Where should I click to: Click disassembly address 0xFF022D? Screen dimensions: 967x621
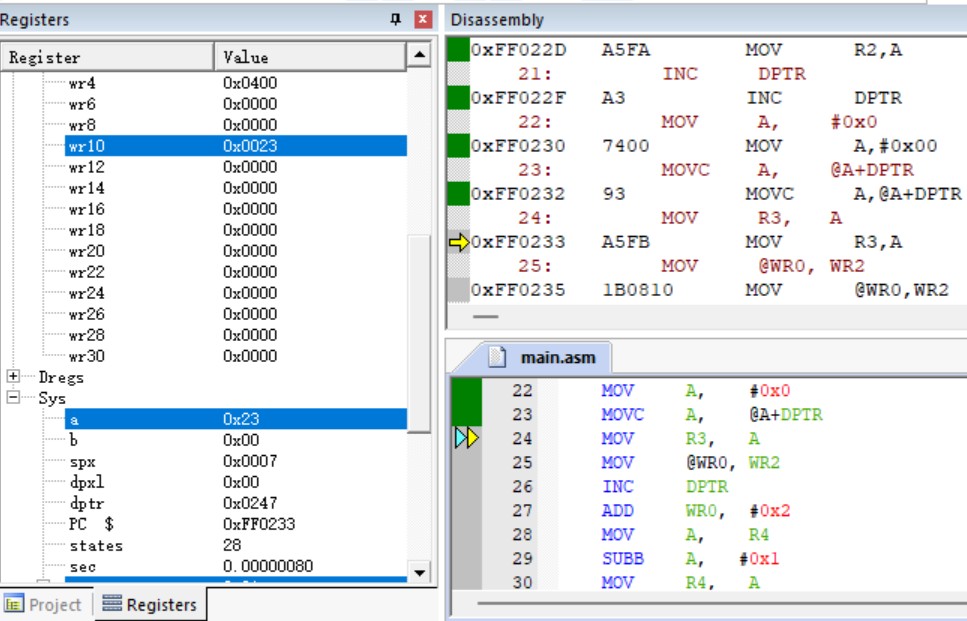pos(518,49)
